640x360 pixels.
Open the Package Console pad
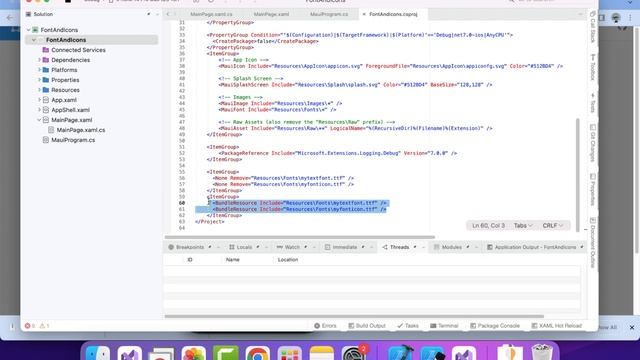tap(495, 326)
